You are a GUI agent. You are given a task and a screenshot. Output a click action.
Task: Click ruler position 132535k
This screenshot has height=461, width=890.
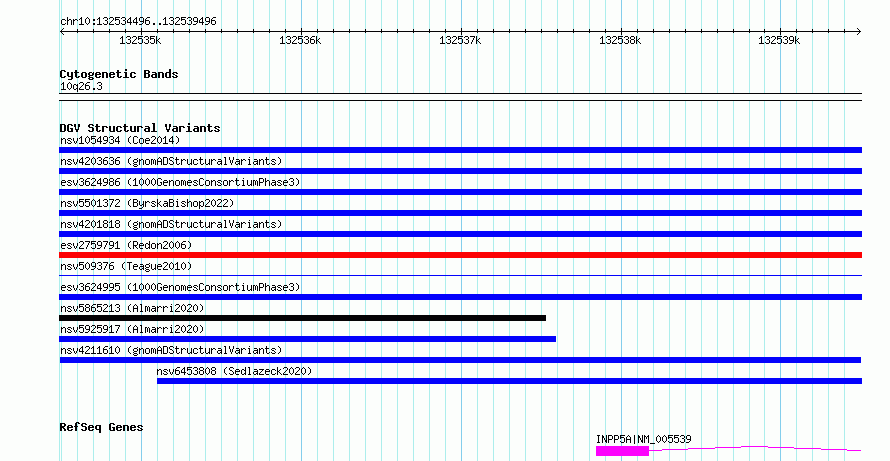(140, 40)
